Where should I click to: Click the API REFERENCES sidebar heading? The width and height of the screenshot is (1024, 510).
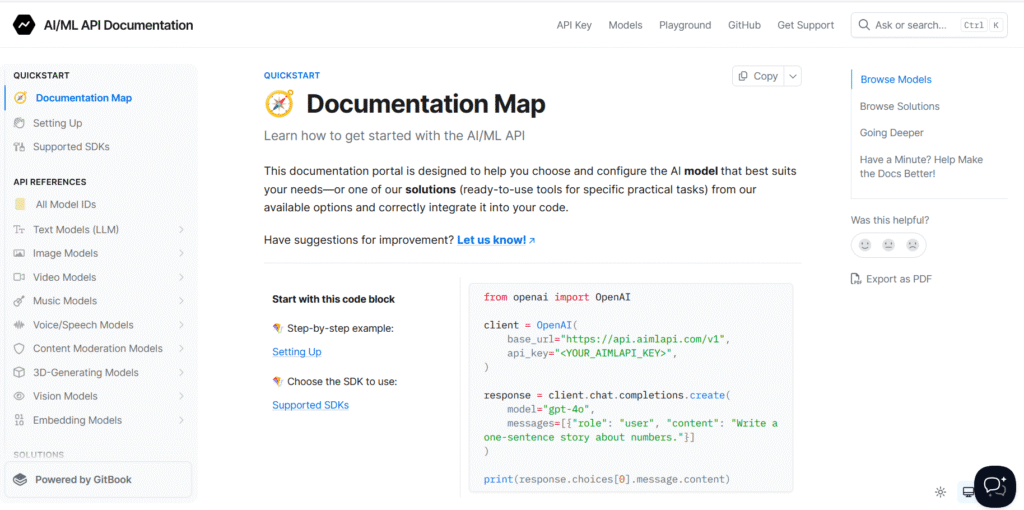point(50,182)
